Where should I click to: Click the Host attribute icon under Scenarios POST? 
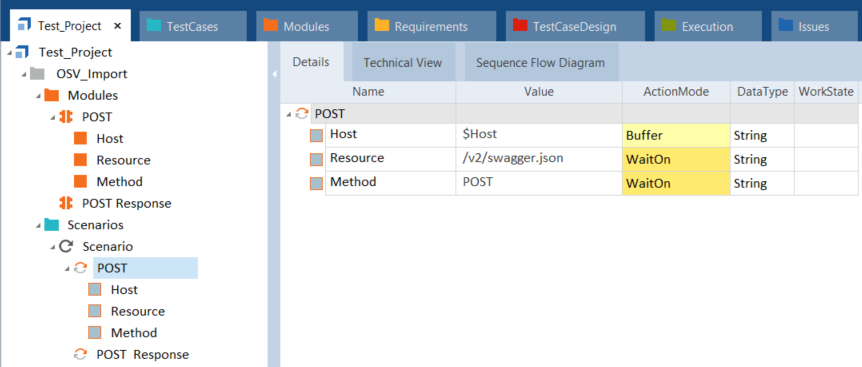pyautogui.click(x=95, y=290)
